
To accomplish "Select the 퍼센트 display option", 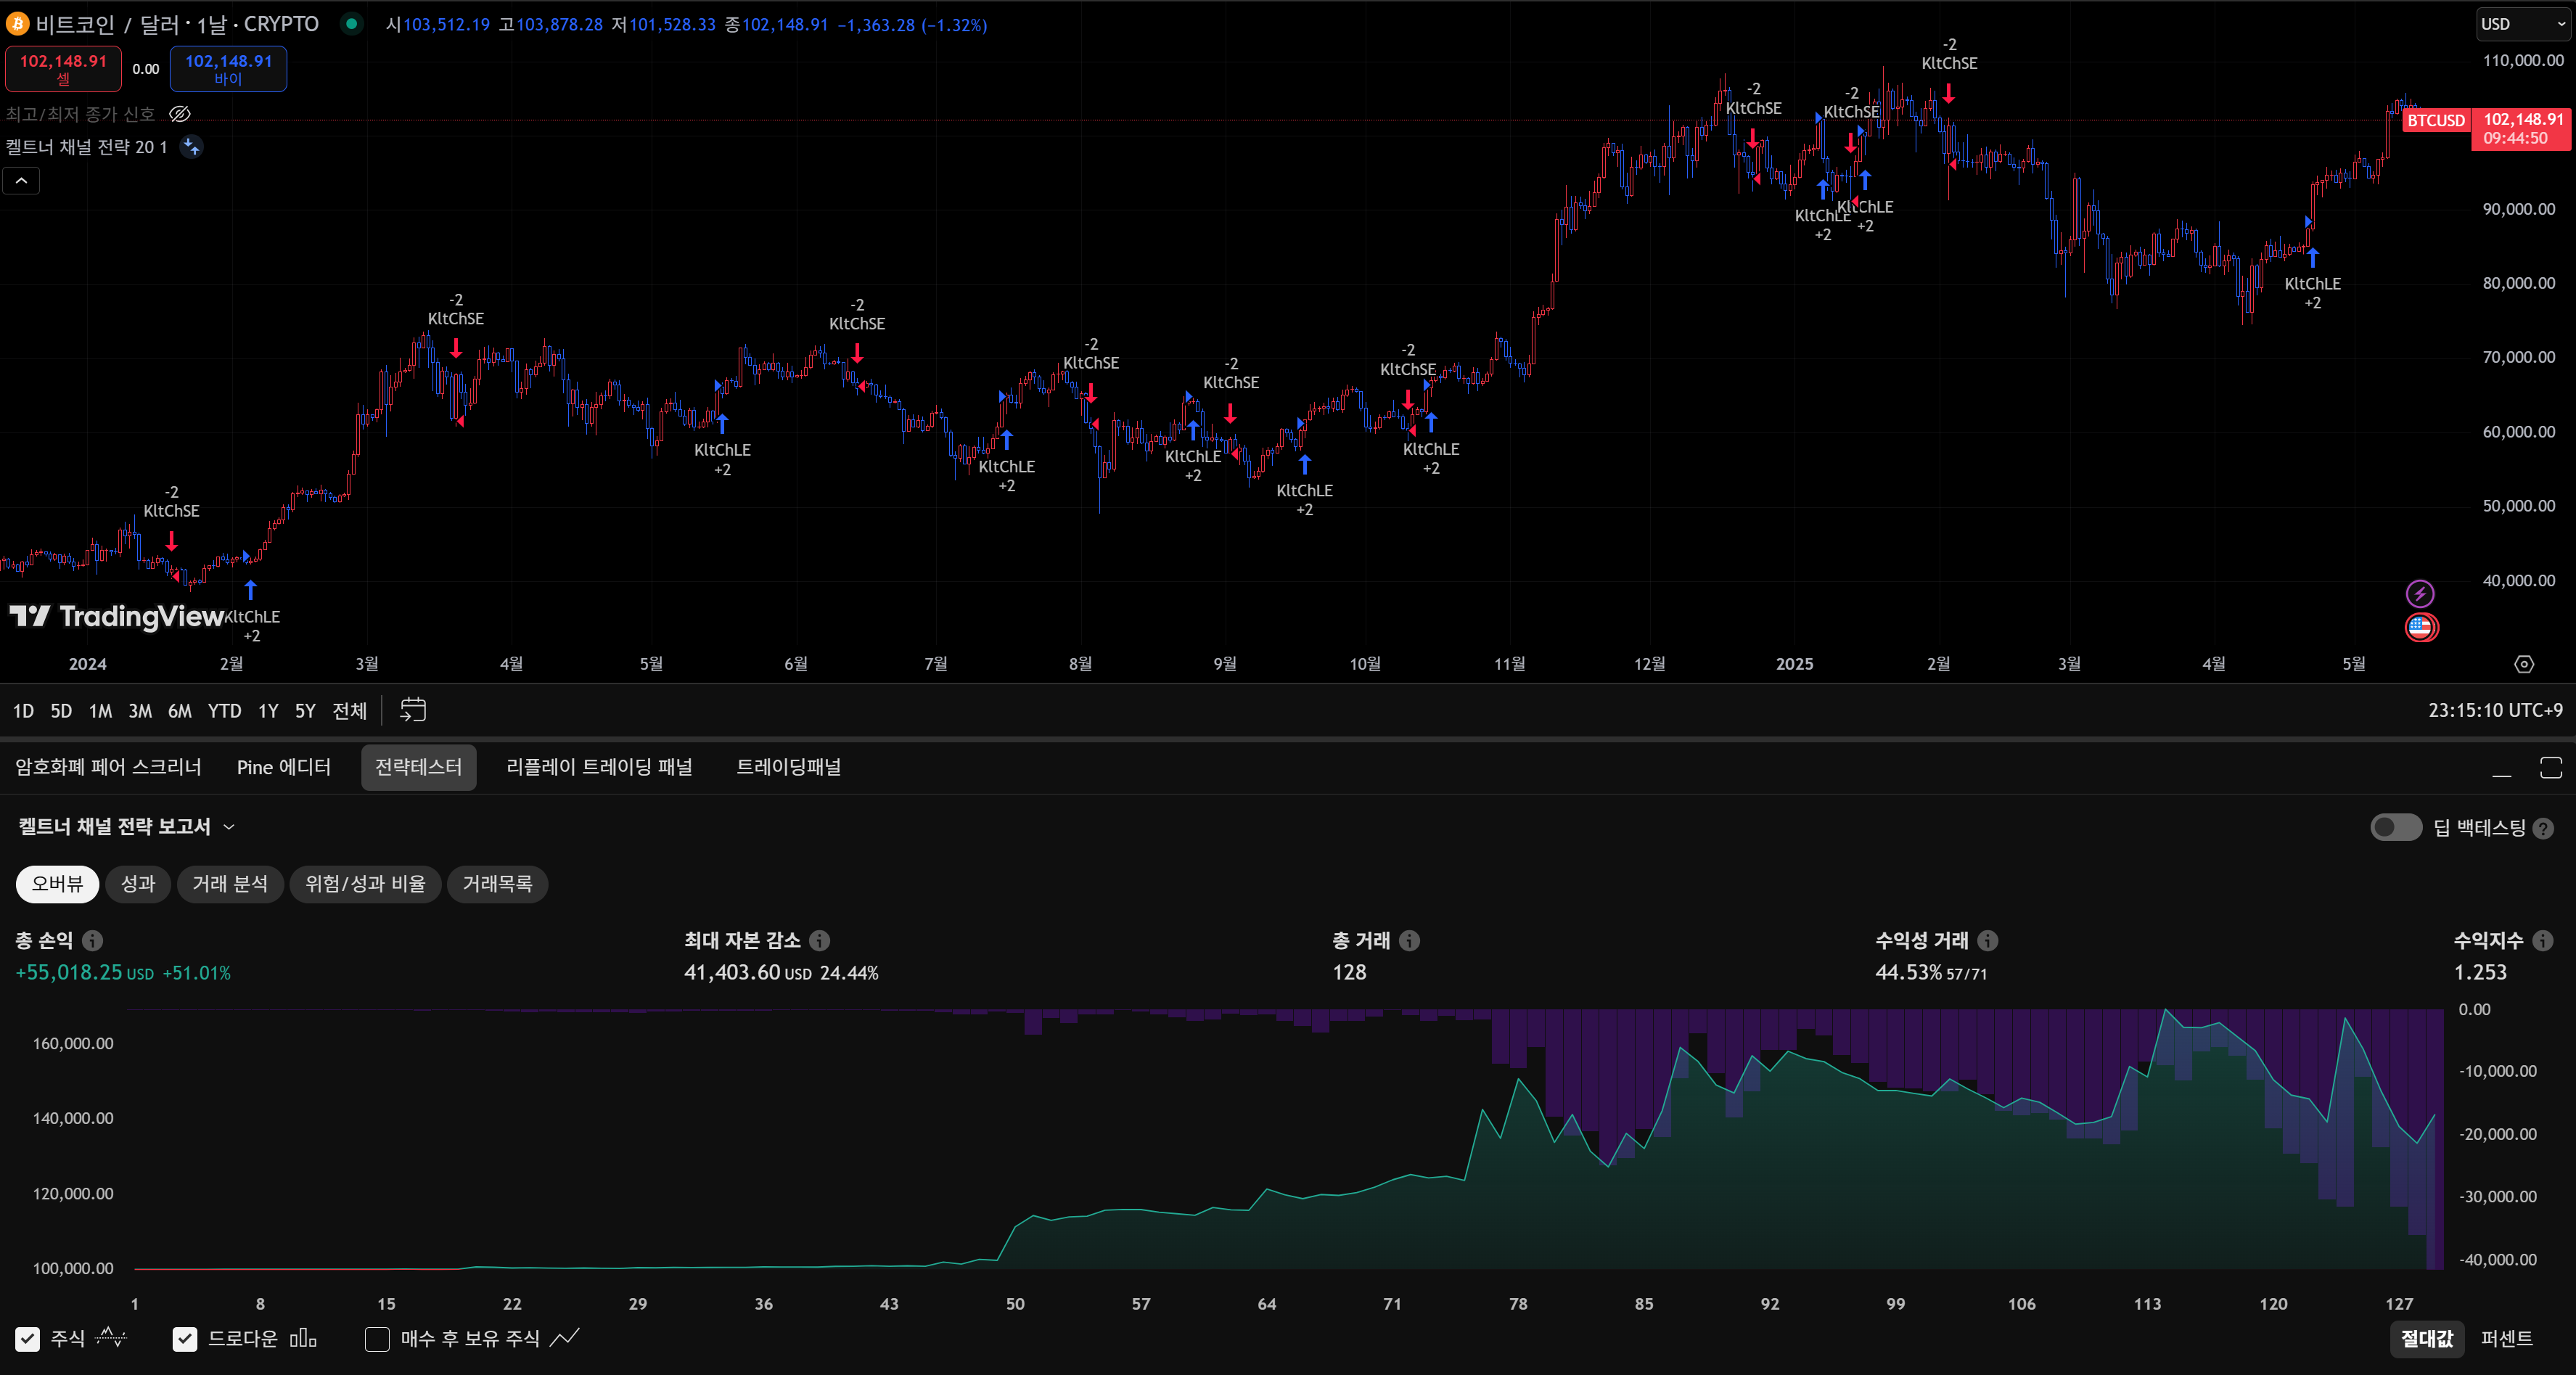I will point(2506,1338).
